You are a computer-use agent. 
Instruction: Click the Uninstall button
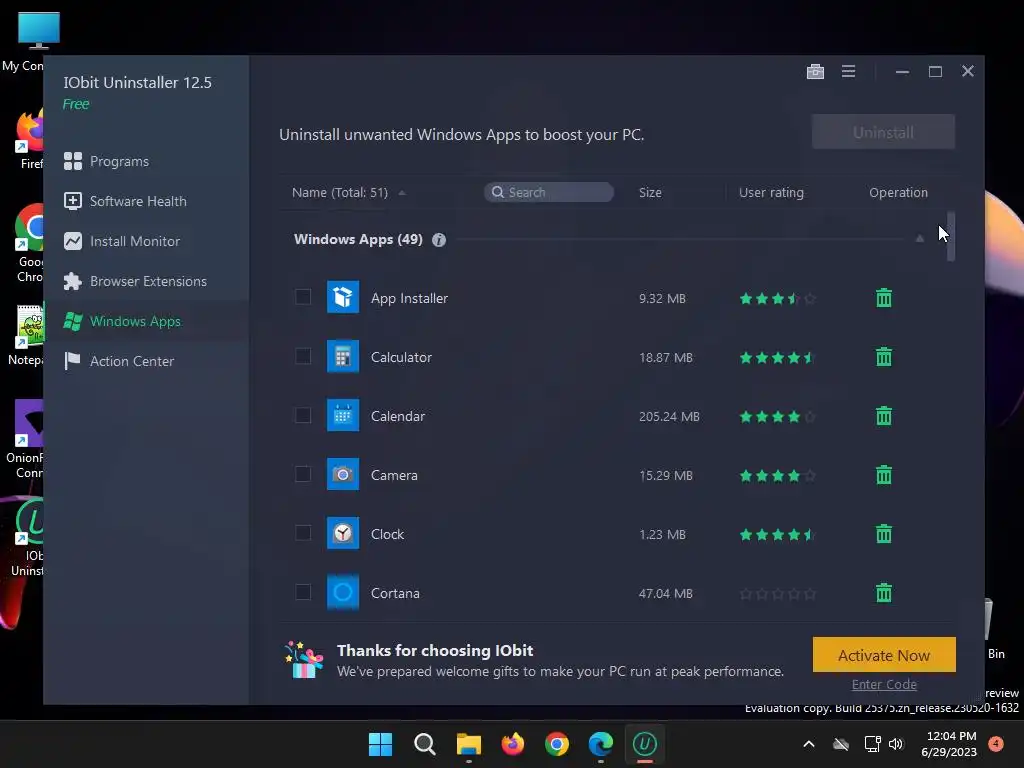point(884,133)
